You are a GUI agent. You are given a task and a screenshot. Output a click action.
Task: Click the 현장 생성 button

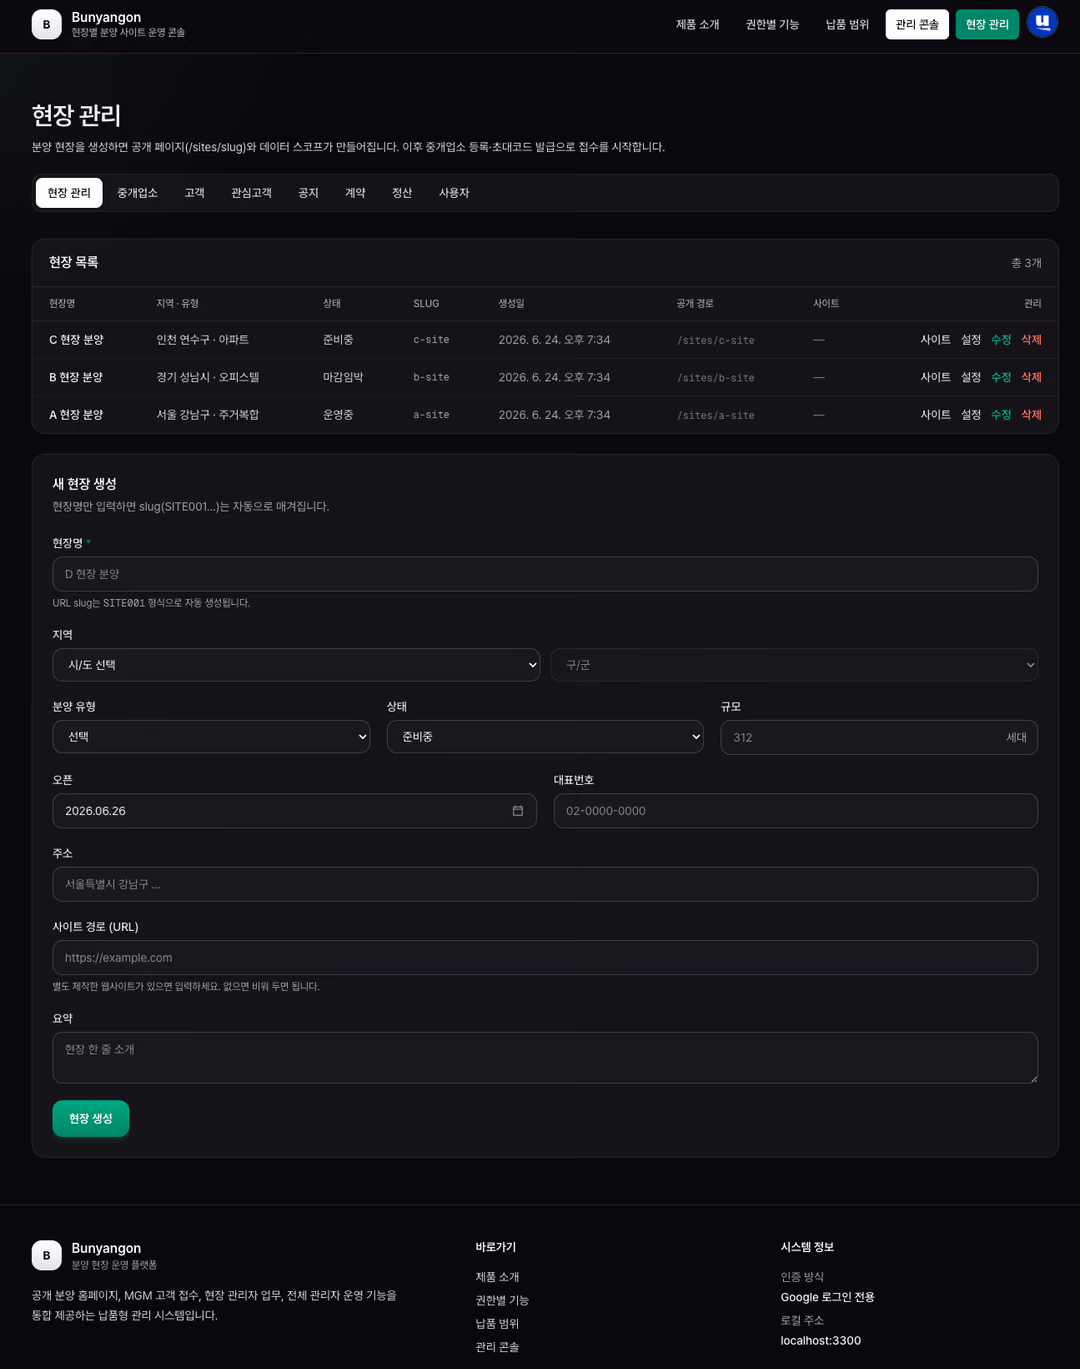(x=91, y=1118)
